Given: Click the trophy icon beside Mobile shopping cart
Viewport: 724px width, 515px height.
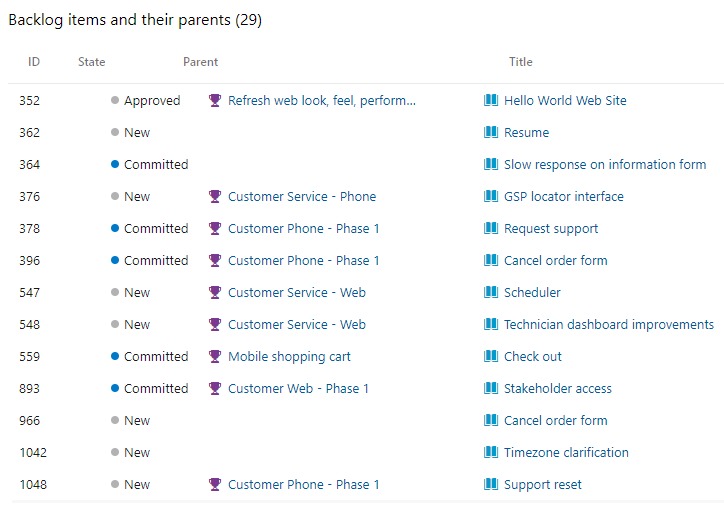Looking at the screenshot, I should 215,356.
